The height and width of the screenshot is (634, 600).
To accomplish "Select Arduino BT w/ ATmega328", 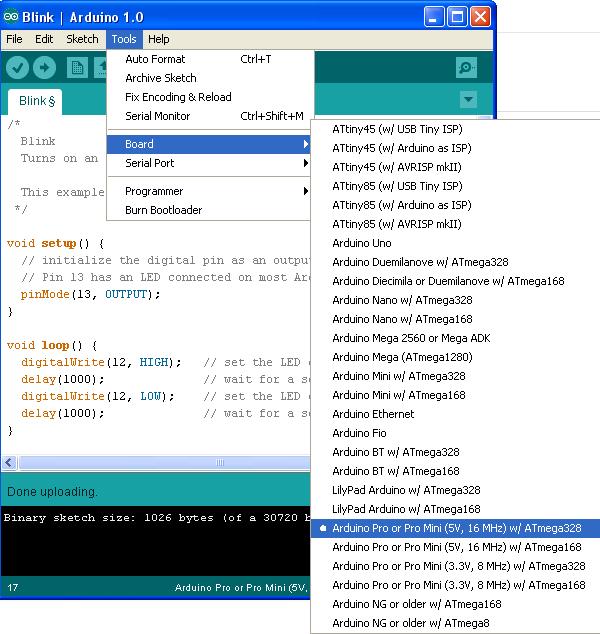I will [x=456, y=452].
